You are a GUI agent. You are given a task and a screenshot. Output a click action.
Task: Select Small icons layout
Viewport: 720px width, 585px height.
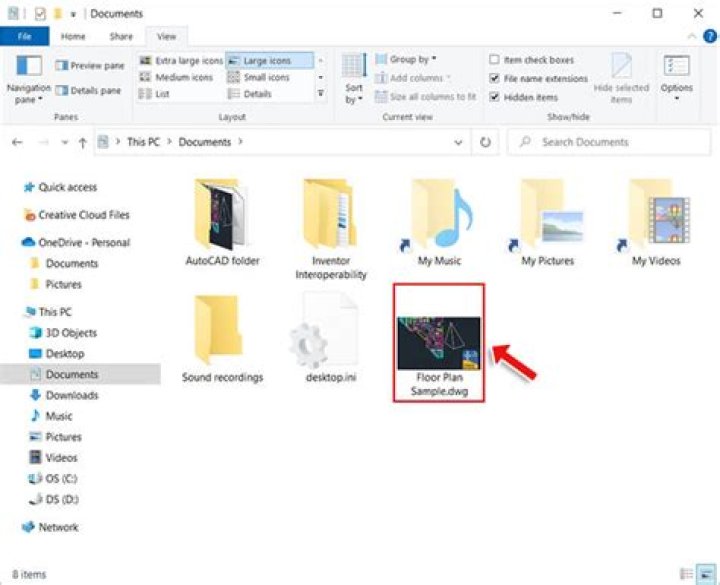coord(259,77)
